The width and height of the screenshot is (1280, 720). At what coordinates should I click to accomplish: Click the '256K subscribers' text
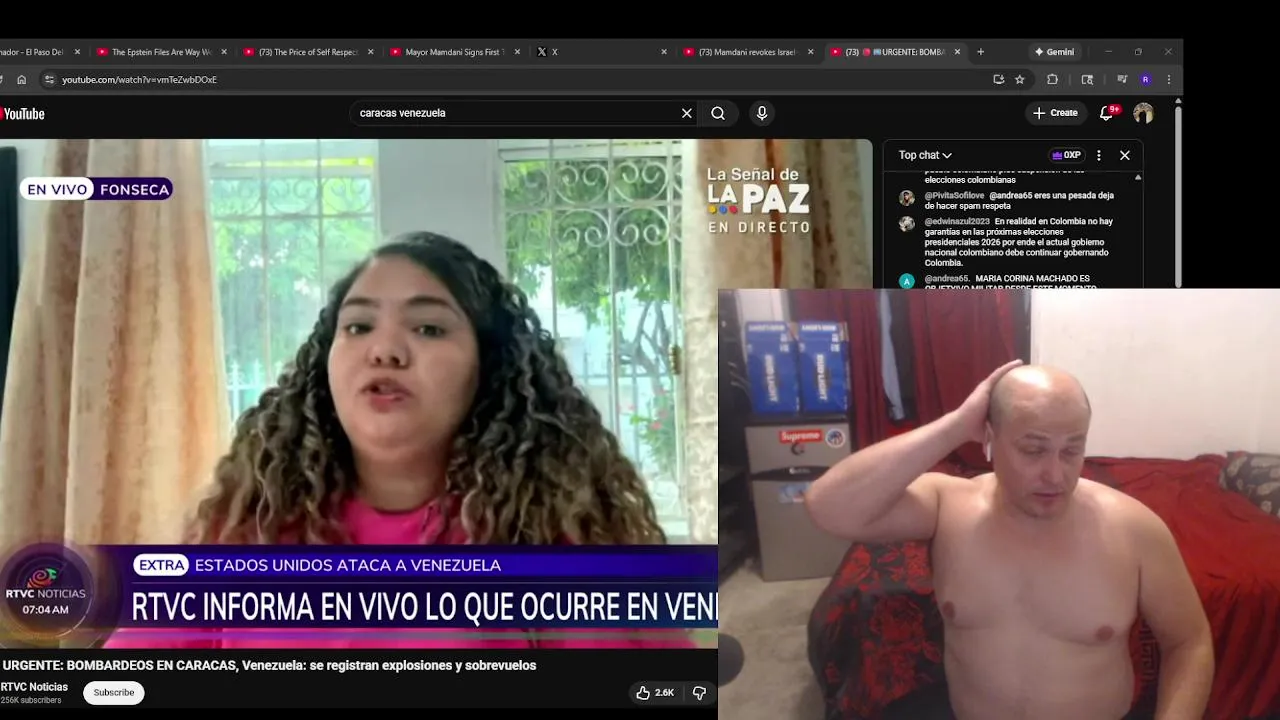(x=31, y=700)
